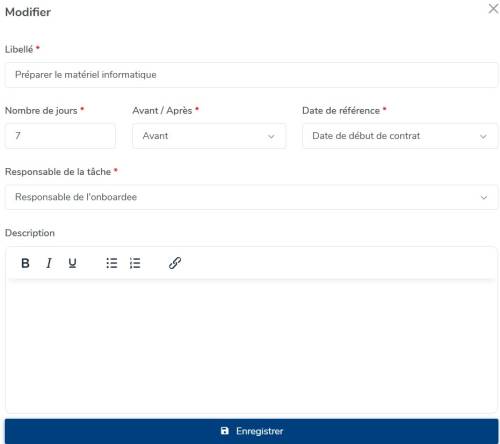500x444 pixels.
Task: Insert a numbered list in description
Action: [x=135, y=263]
